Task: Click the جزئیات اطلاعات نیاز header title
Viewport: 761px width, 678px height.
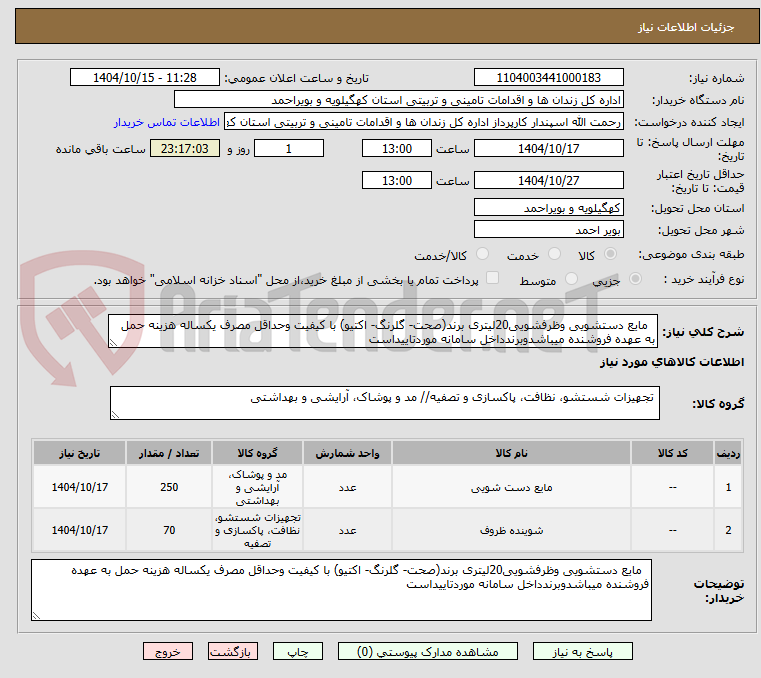Action: tap(686, 27)
